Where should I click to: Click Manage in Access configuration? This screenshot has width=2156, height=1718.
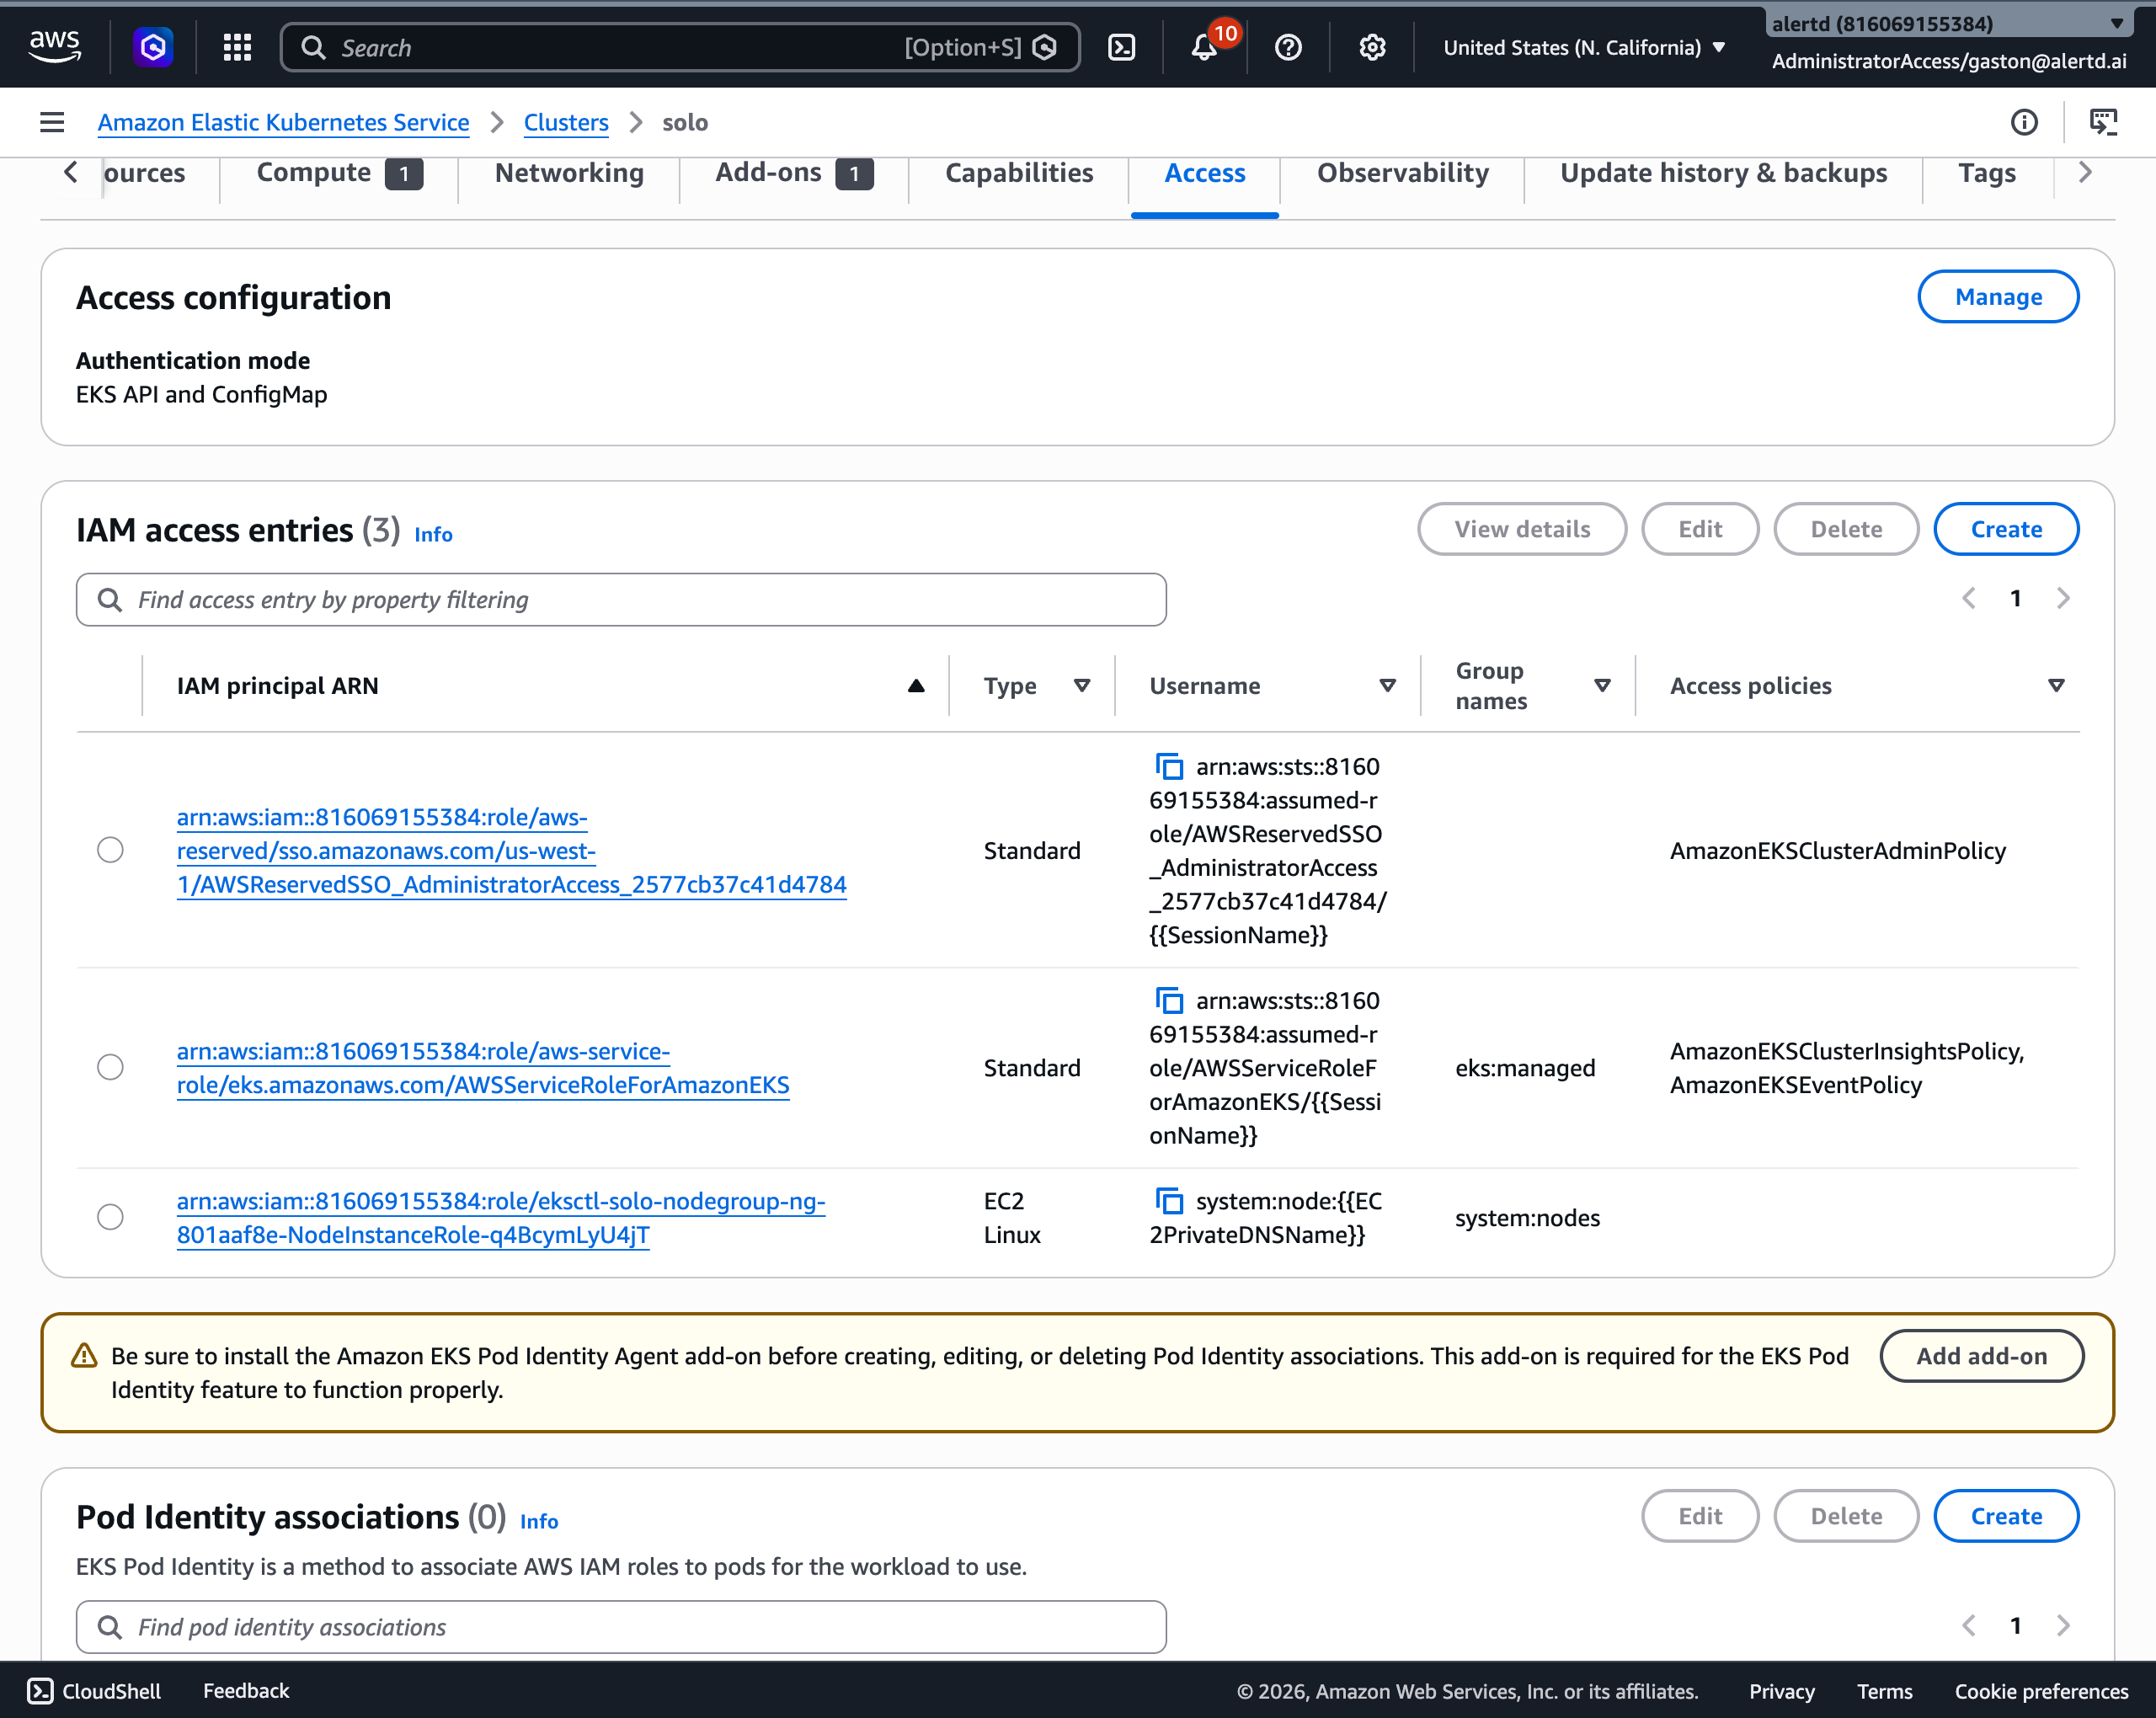[1998, 297]
